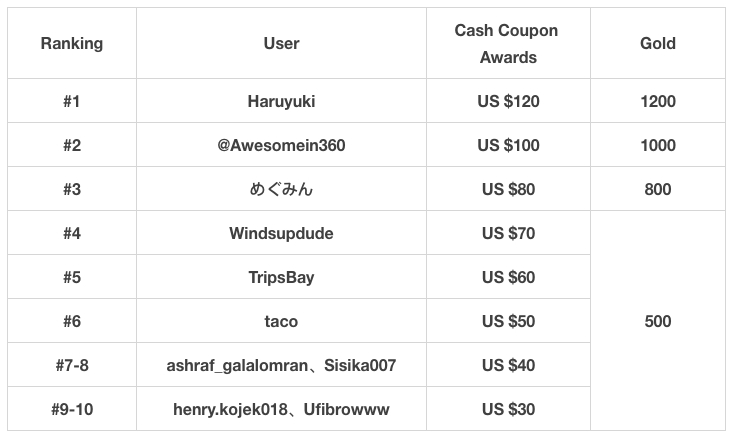Click the US $100 coupon cell
Image resolution: width=732 pixels, height=438 pixels.
[x=508, y=145]
